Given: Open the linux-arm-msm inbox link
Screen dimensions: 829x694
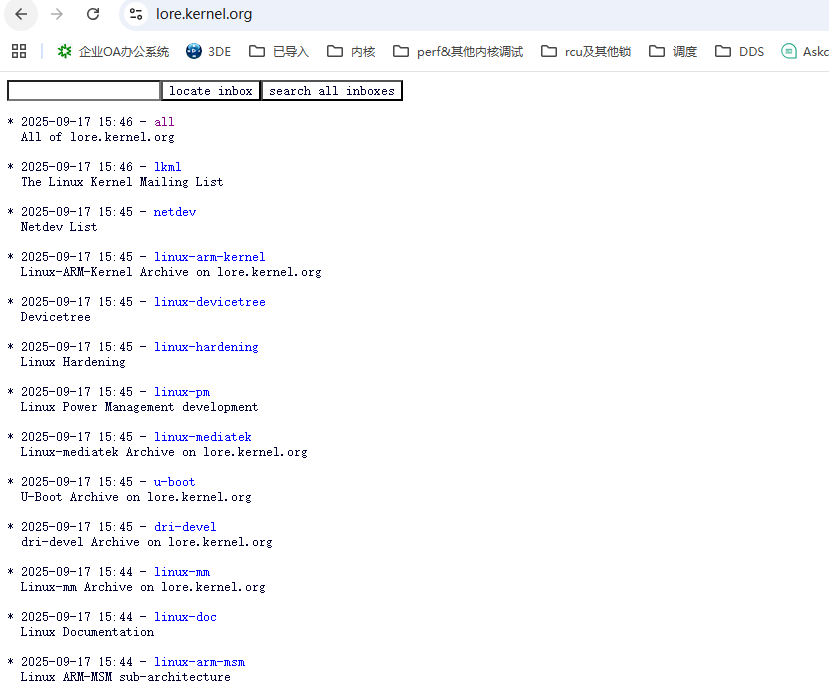Looking at the screenshot, I should tap(199, 661).
